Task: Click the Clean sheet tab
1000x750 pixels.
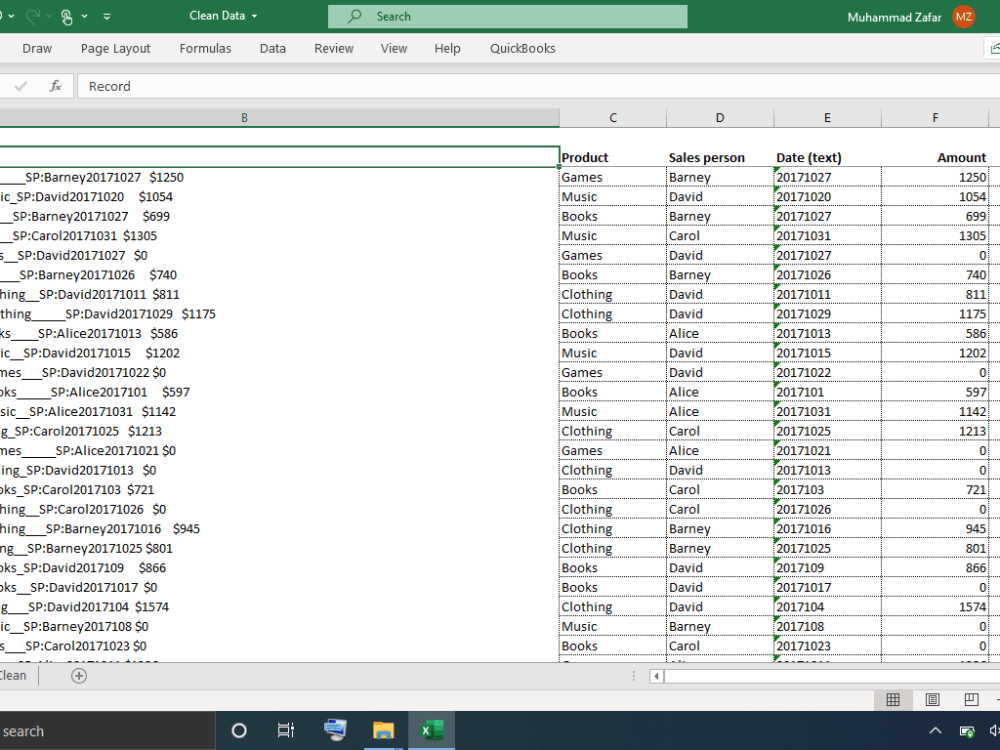Action: coord(13,675)
